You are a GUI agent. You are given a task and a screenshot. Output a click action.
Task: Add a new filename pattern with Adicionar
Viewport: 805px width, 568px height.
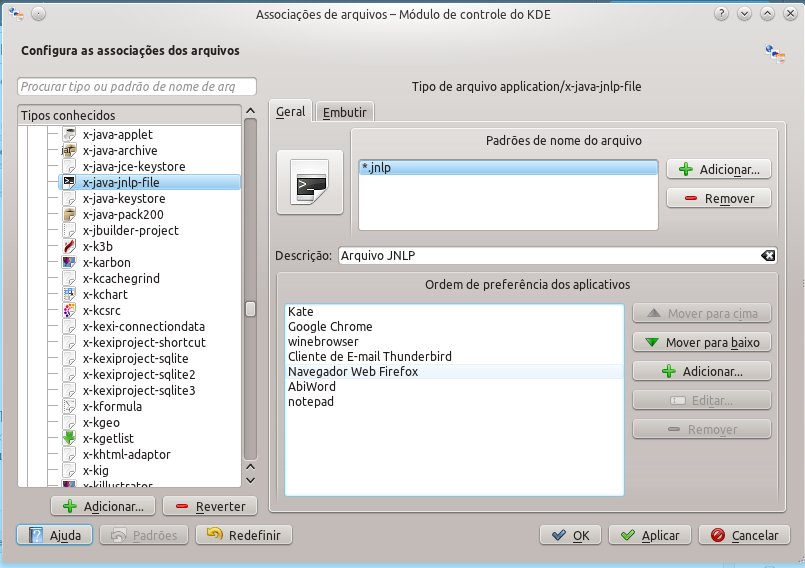click(x=719, y=169)
